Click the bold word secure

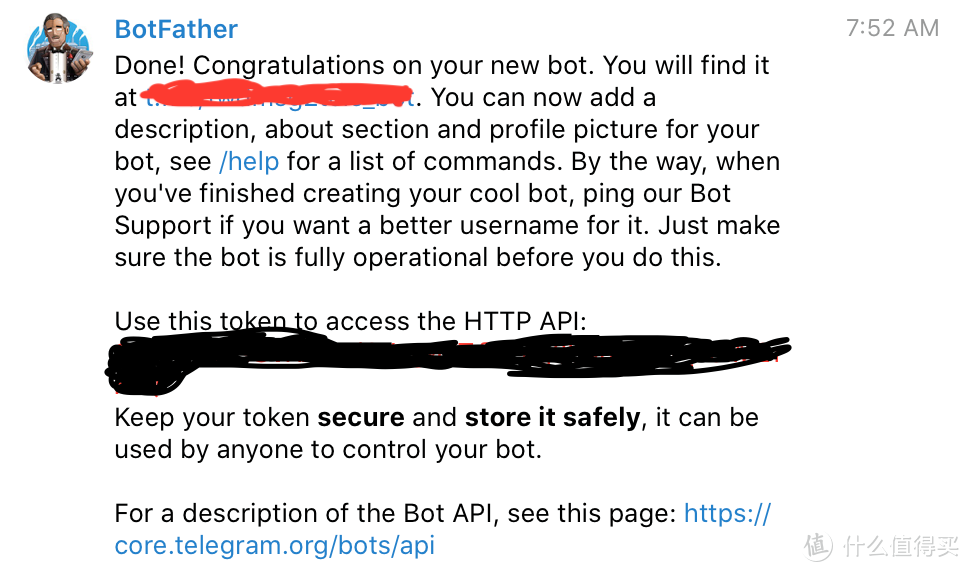click(361, 417)
